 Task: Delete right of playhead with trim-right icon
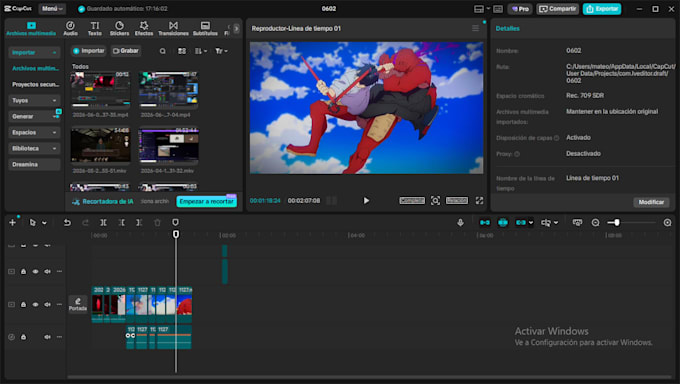[139, 223]
